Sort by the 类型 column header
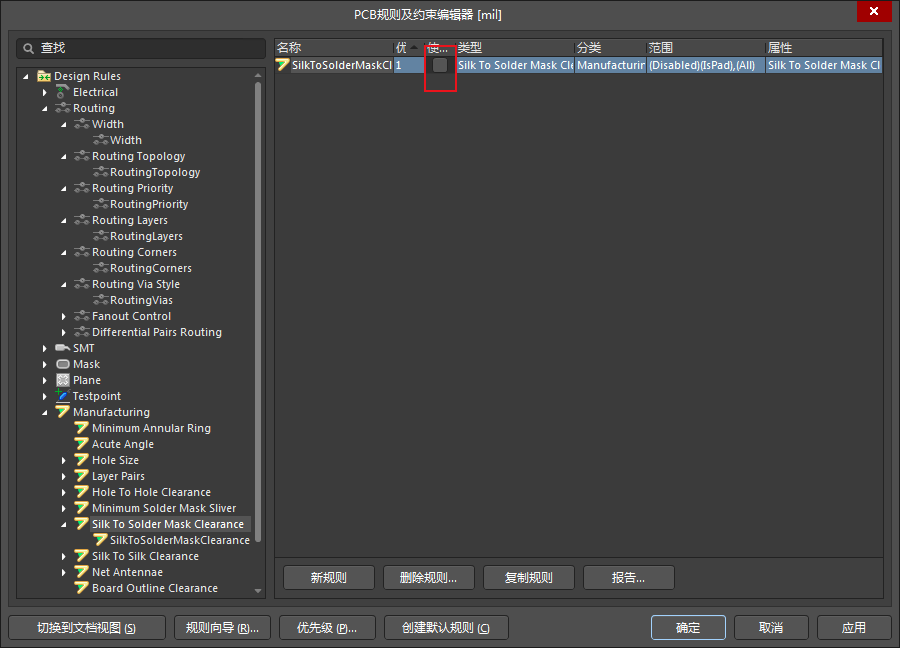The image size is (900, 648). click(x=515, y=48)
